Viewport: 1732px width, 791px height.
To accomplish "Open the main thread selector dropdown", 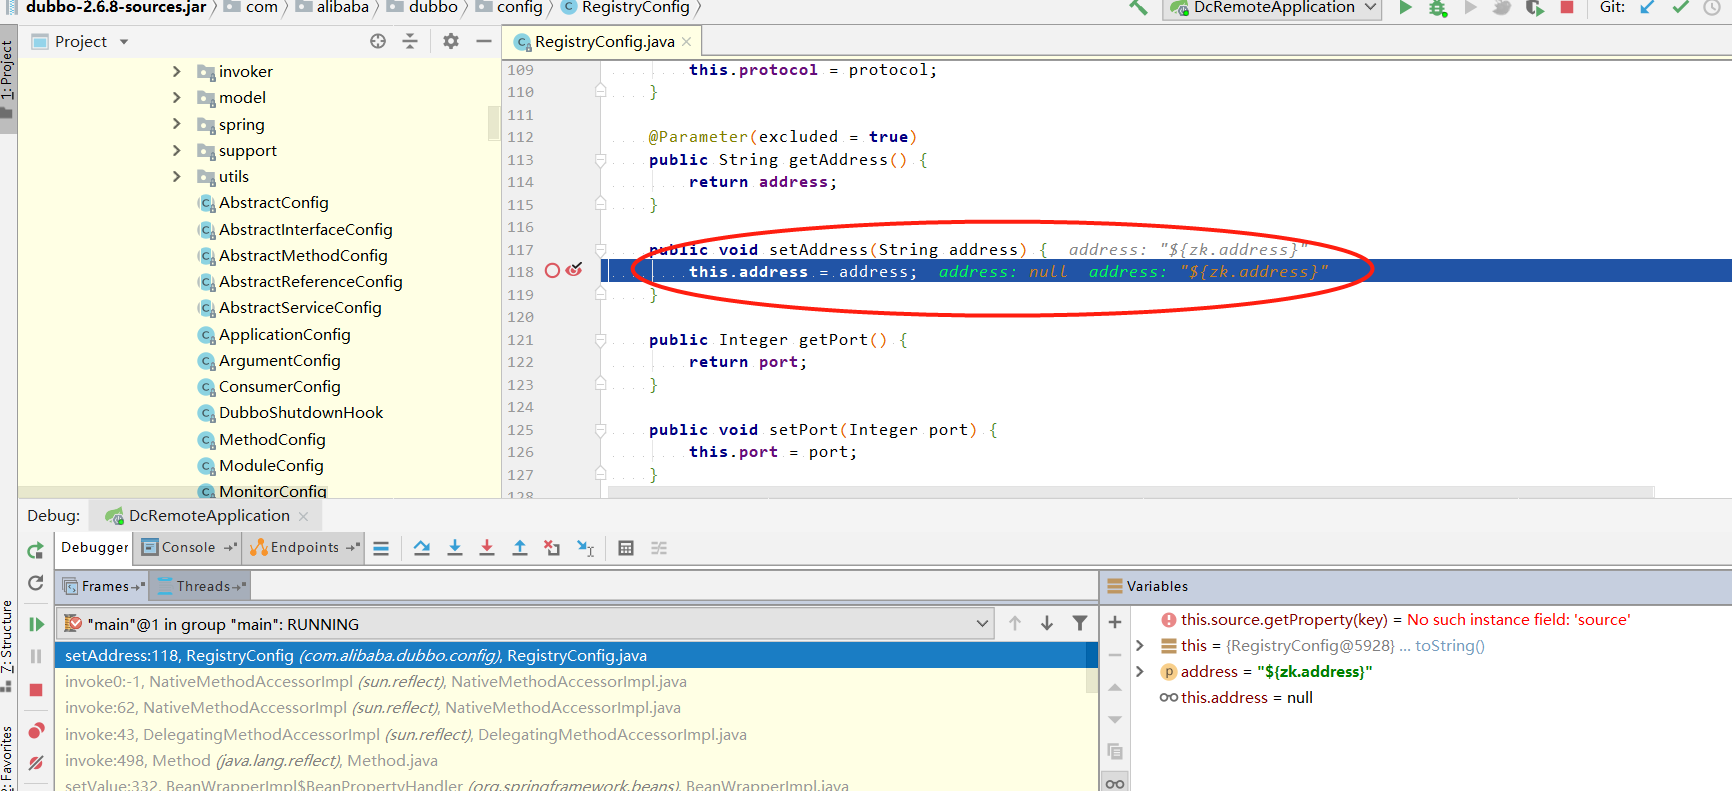I will [x=525, y=624].
